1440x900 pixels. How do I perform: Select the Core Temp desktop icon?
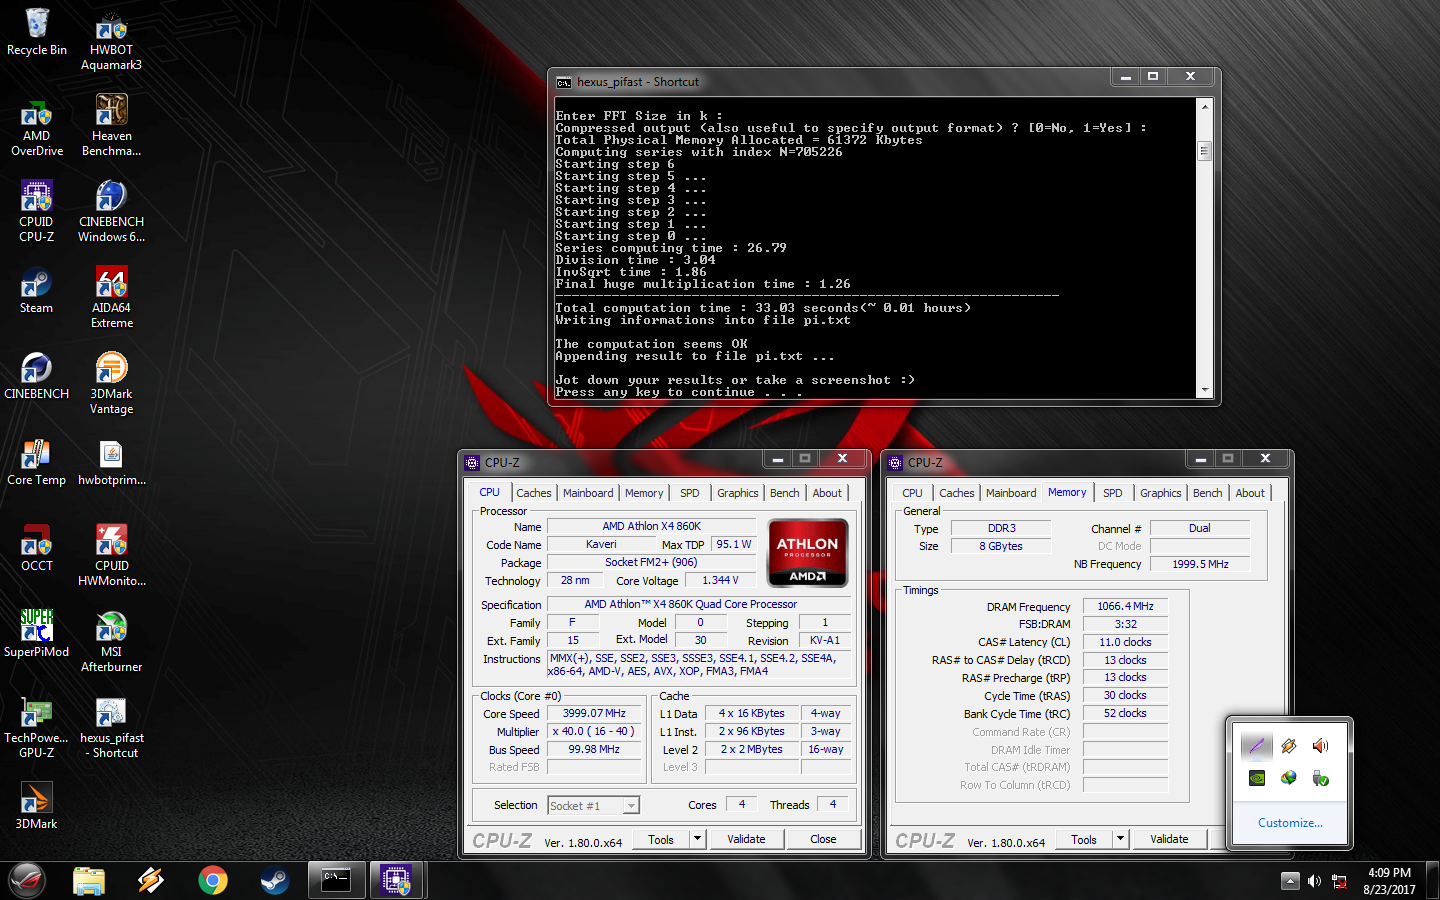pos(37,463)
